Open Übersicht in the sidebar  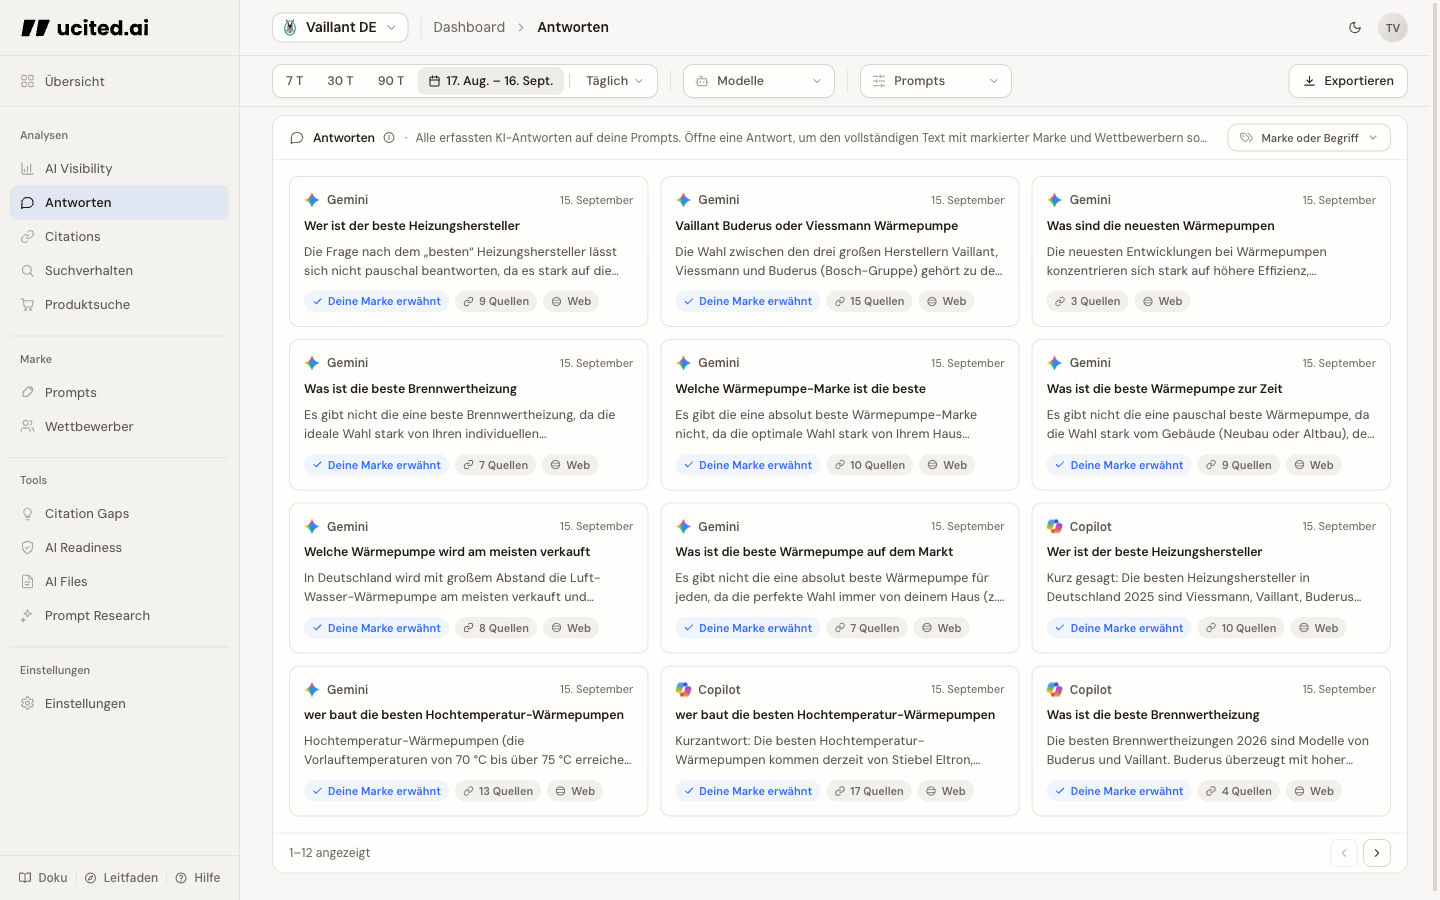(x=119, y=81)
